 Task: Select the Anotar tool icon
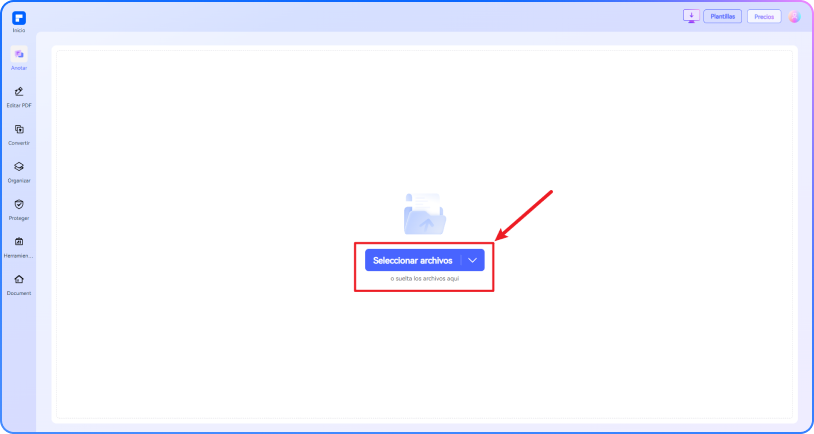[x=19, y=54]
